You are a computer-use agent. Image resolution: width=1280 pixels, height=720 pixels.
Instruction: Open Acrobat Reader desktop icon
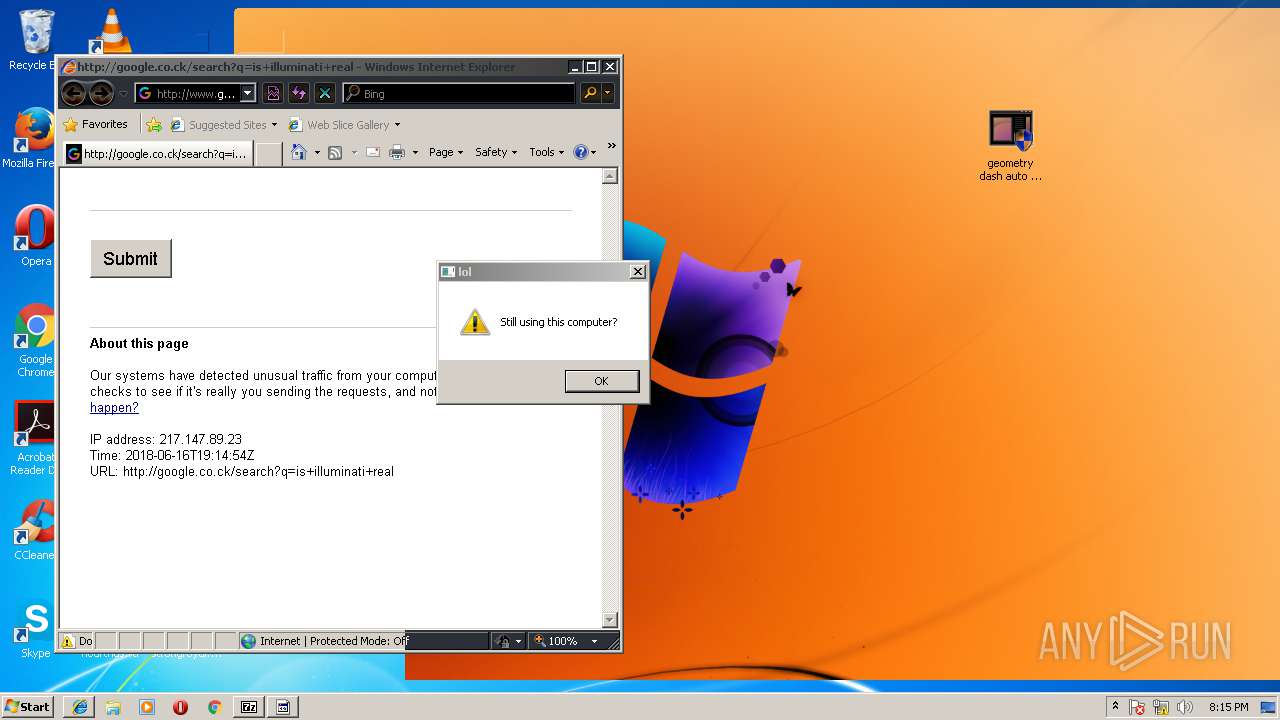[x=35, y=438]
